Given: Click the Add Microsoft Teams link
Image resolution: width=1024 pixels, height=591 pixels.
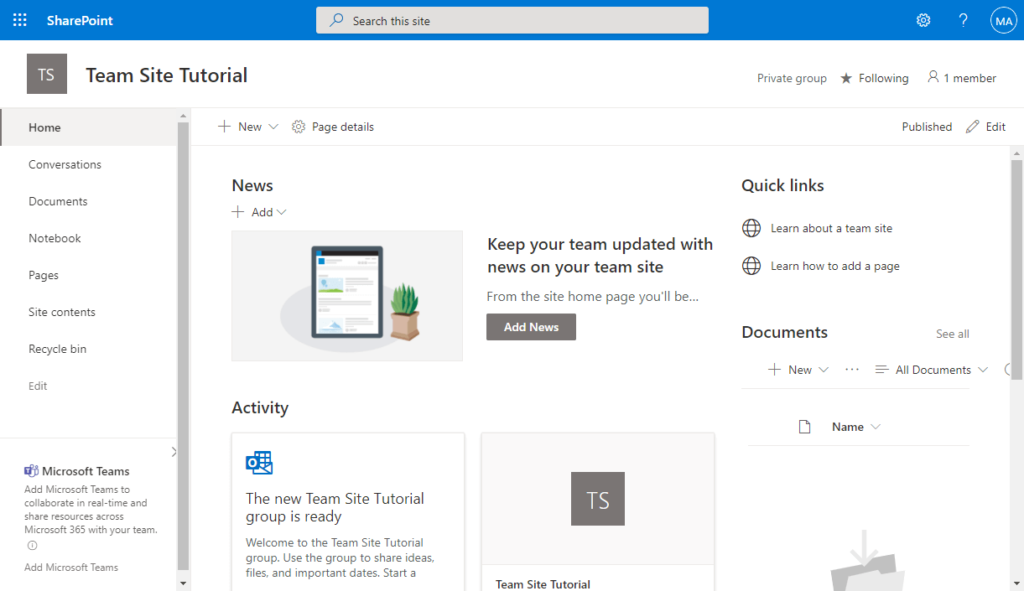Looking at the screenshot, I should (71, 567).
